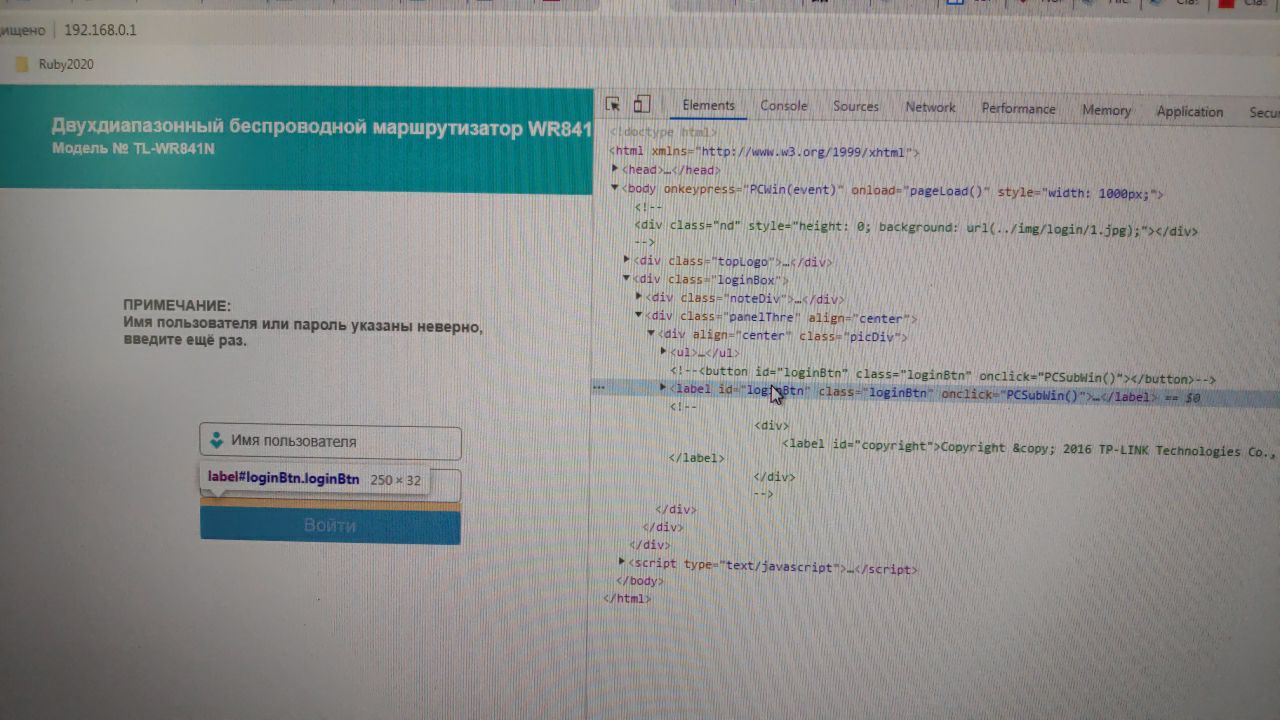Click the Войти login button

(330, 526)
